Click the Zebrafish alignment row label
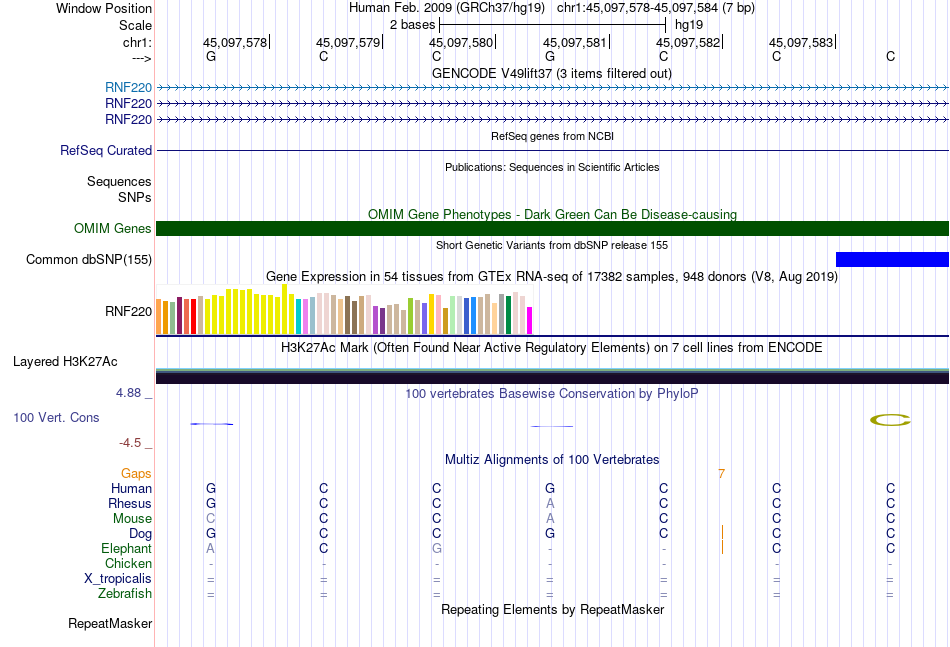Image resolution: width=950 pixels, height=647 pixels. click(125, 594)
